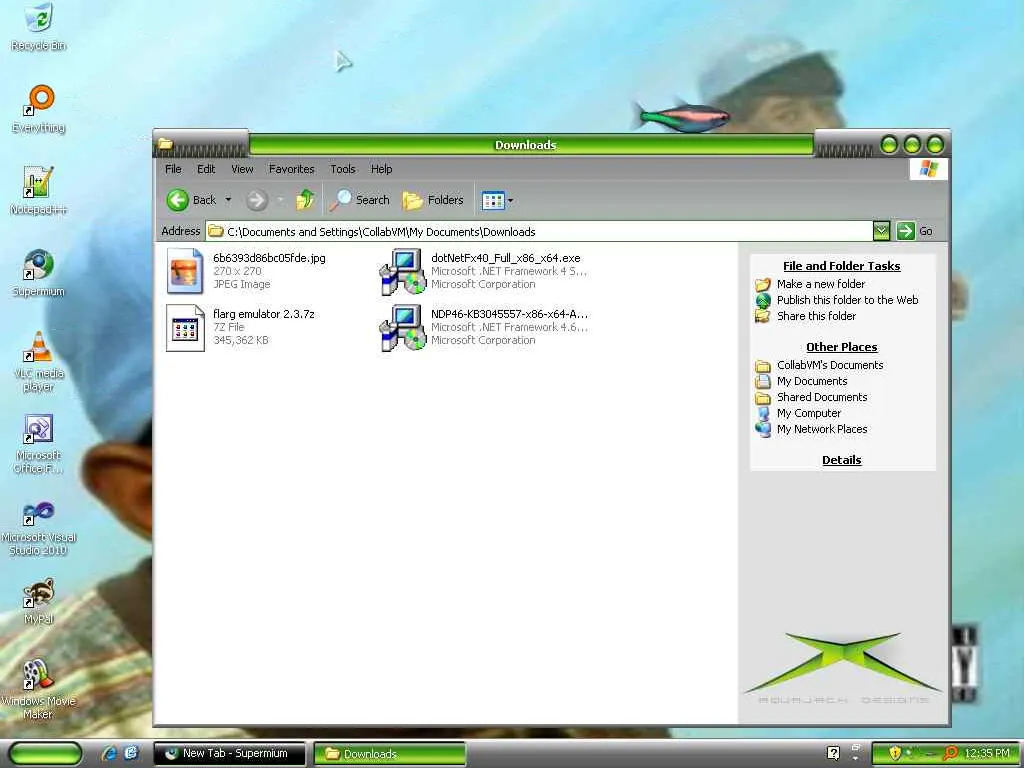Open VLC media player shortcut
Screen dimensions: 1024x768
39,362
